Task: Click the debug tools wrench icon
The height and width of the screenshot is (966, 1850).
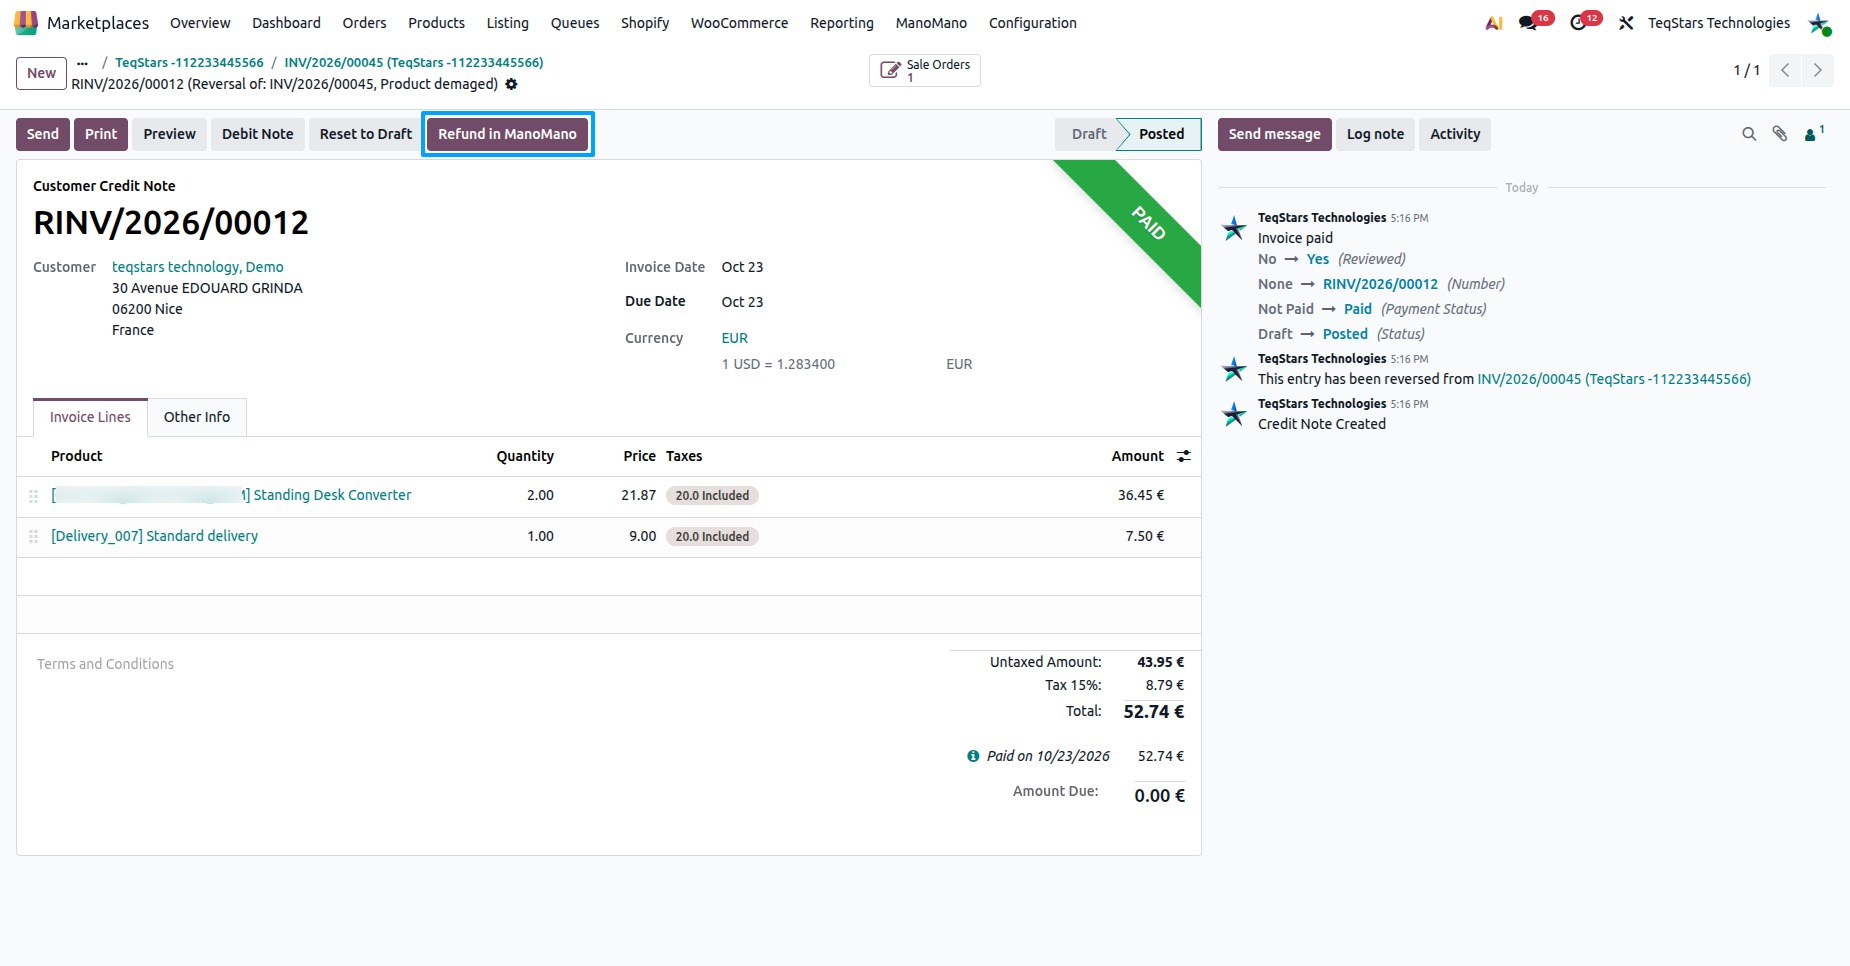Action: (x=1627, y=23)
